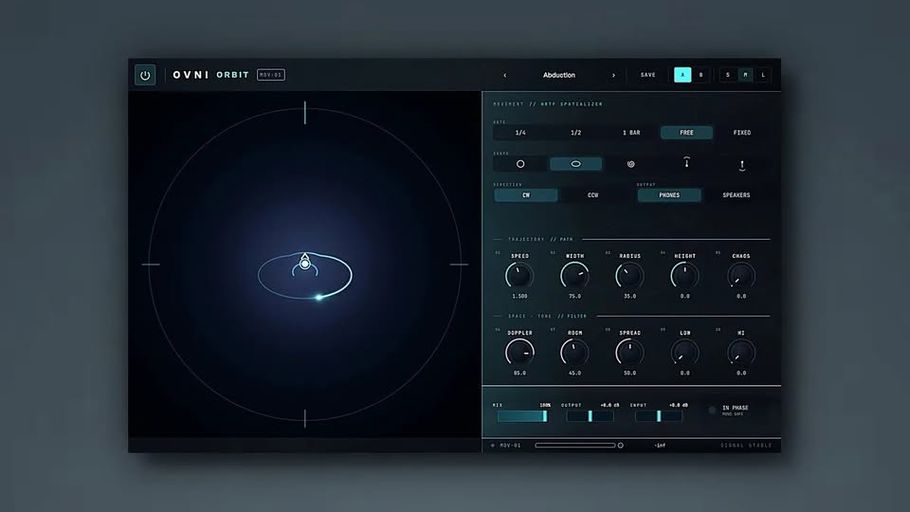Save the current preset
The width and height of the screenshot is (910, 512).
click(x=648, y=75)
